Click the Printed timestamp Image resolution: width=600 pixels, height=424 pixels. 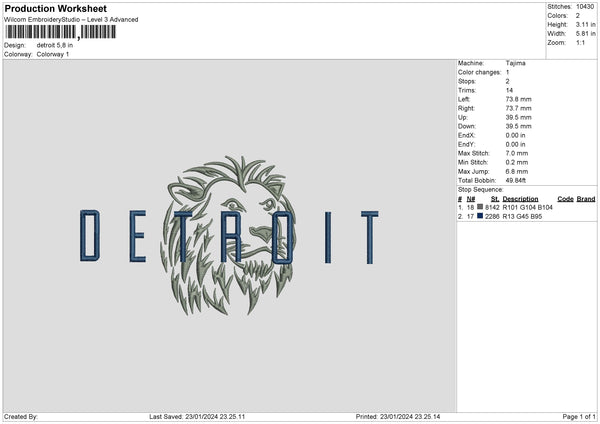(x=398, y=417)
